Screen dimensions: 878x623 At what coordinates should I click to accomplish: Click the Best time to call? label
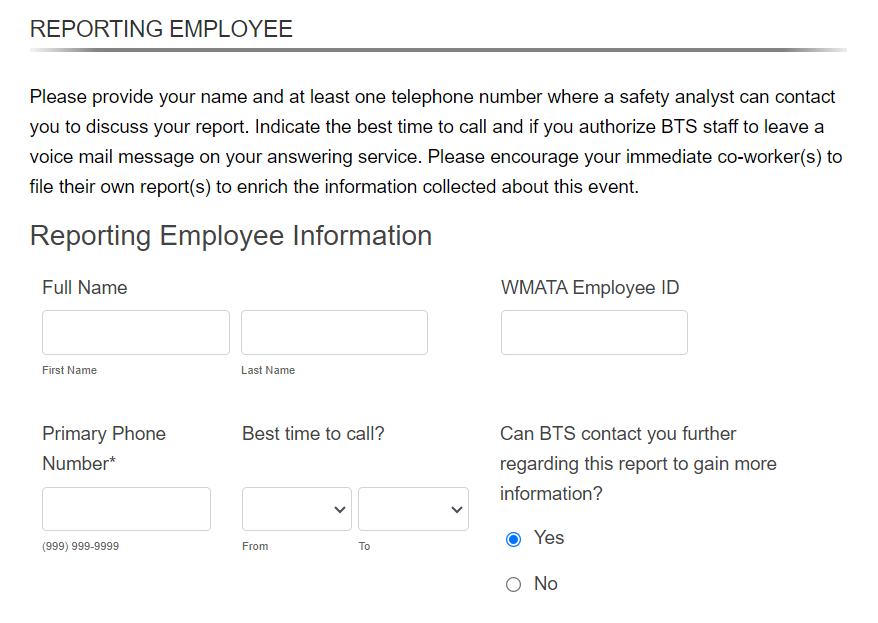(313, 433)
